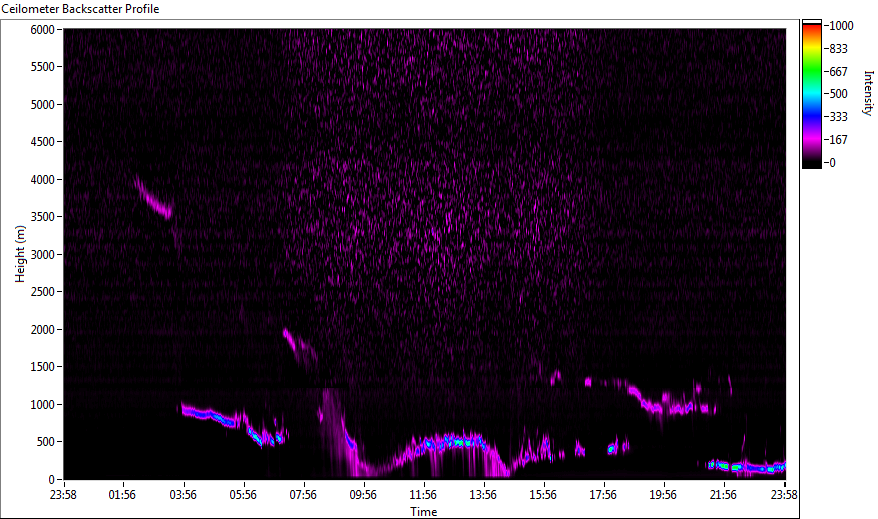878x519 pixels.
Task: Click the 2000 height axis value
Action: pyautogui.click(x=43, y=330)
